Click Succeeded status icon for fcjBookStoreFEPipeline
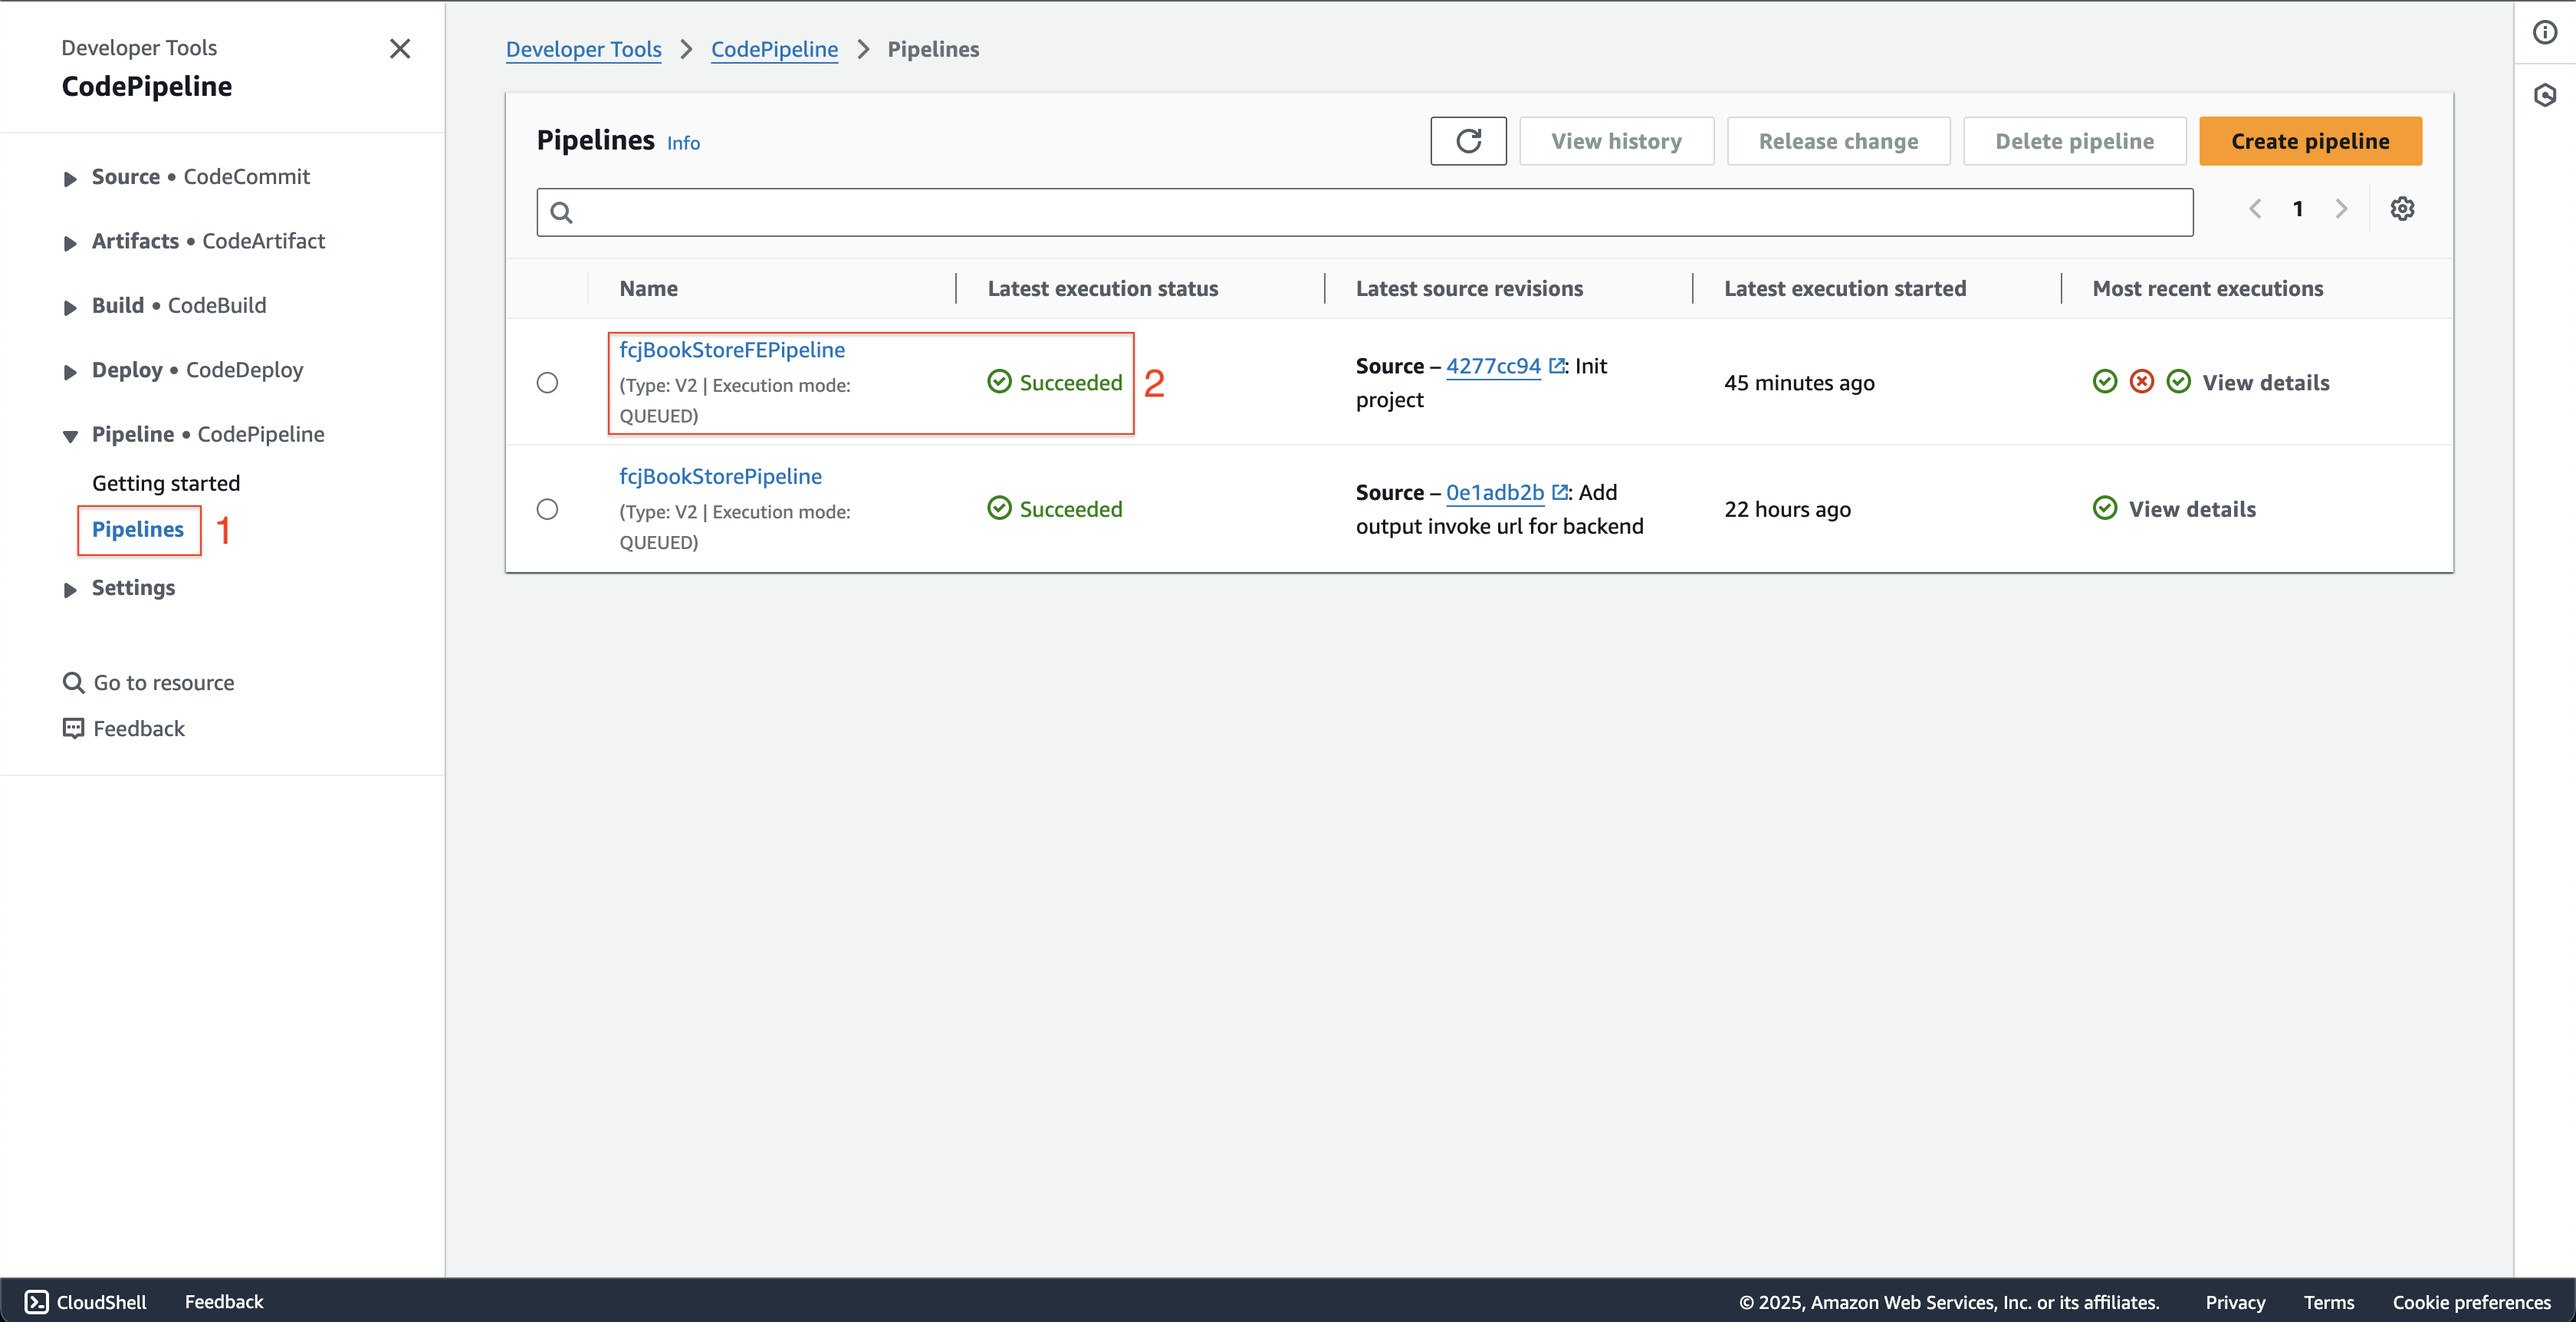The width and height of the screenshot is (2576, 1322). (999, 382)
